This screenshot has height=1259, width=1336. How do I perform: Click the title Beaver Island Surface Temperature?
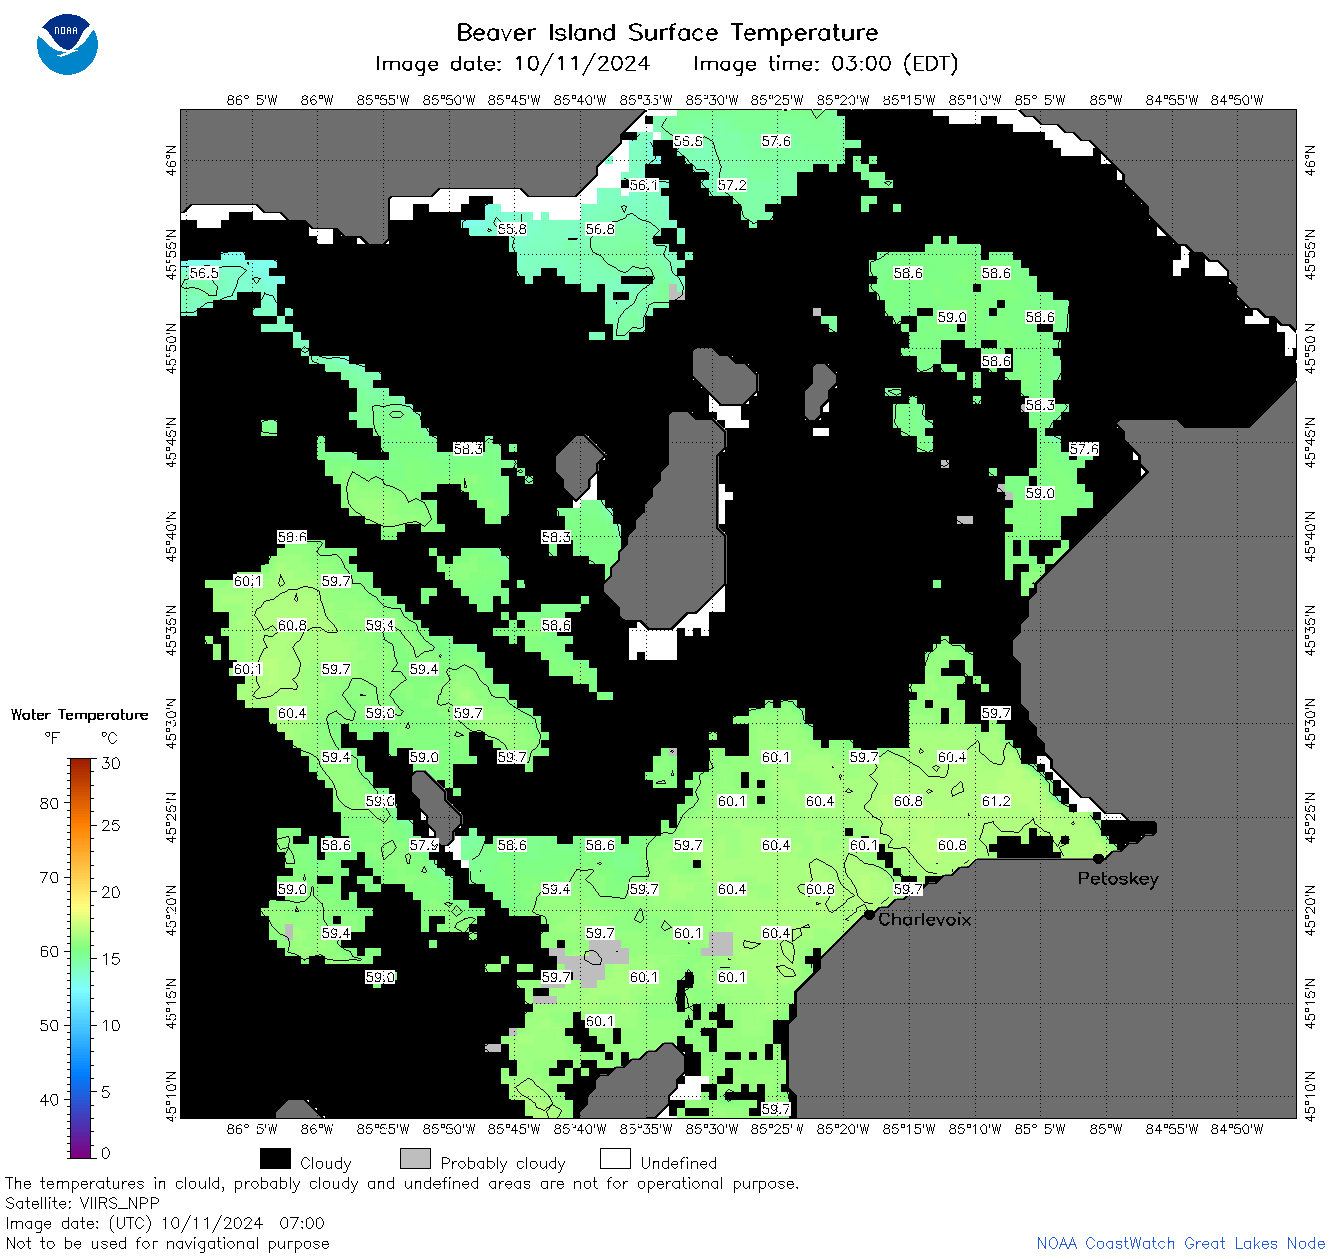coord(667,32)
